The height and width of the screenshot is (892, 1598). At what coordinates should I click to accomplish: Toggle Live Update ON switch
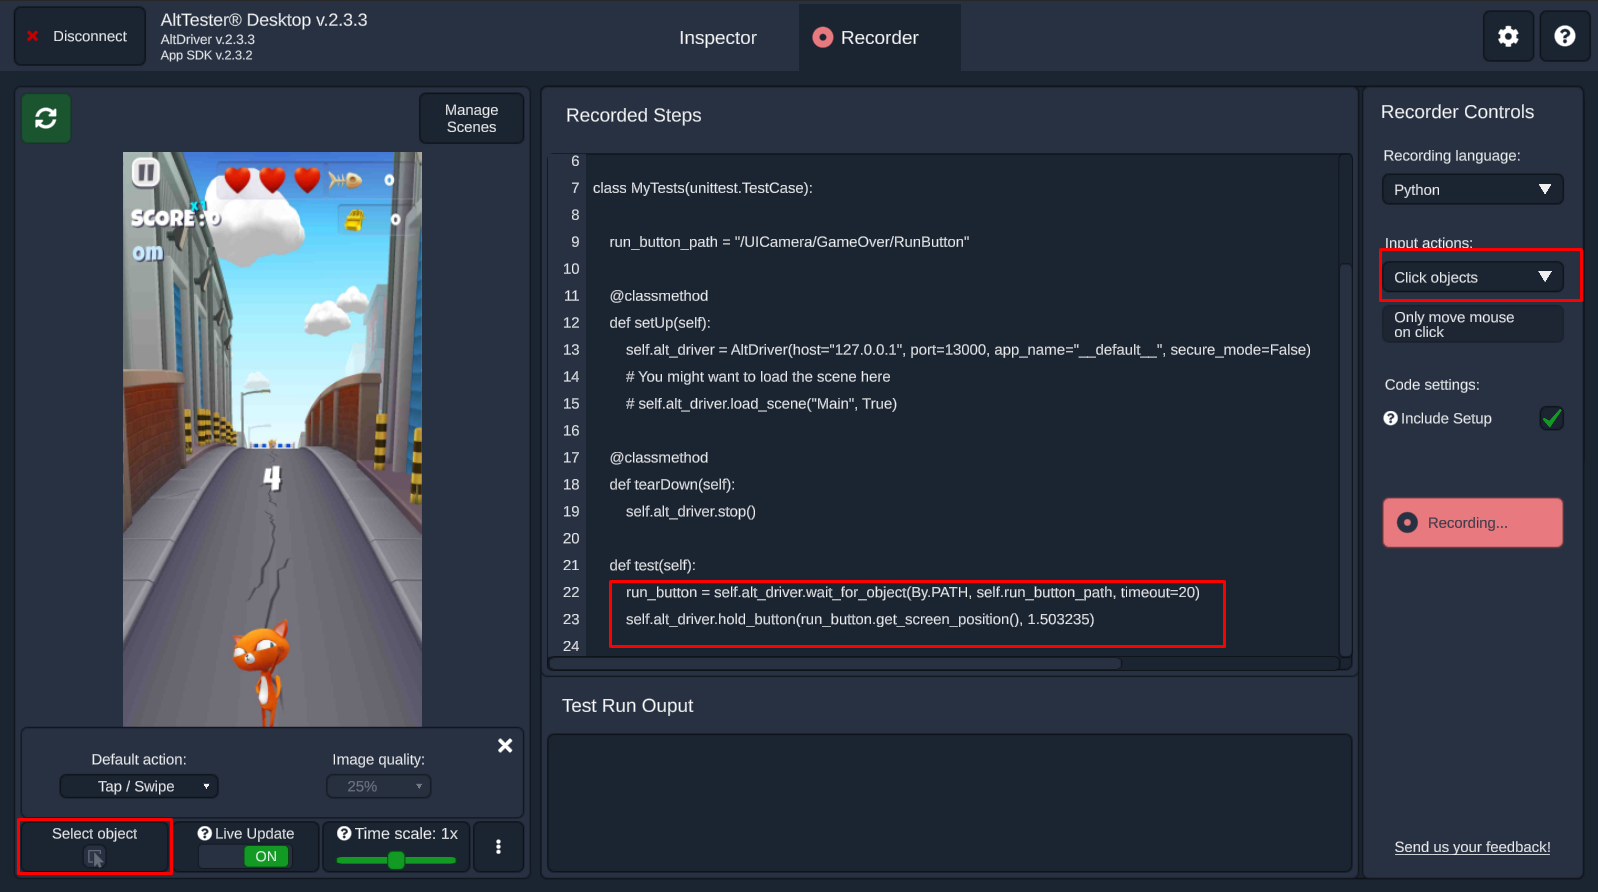245,857
